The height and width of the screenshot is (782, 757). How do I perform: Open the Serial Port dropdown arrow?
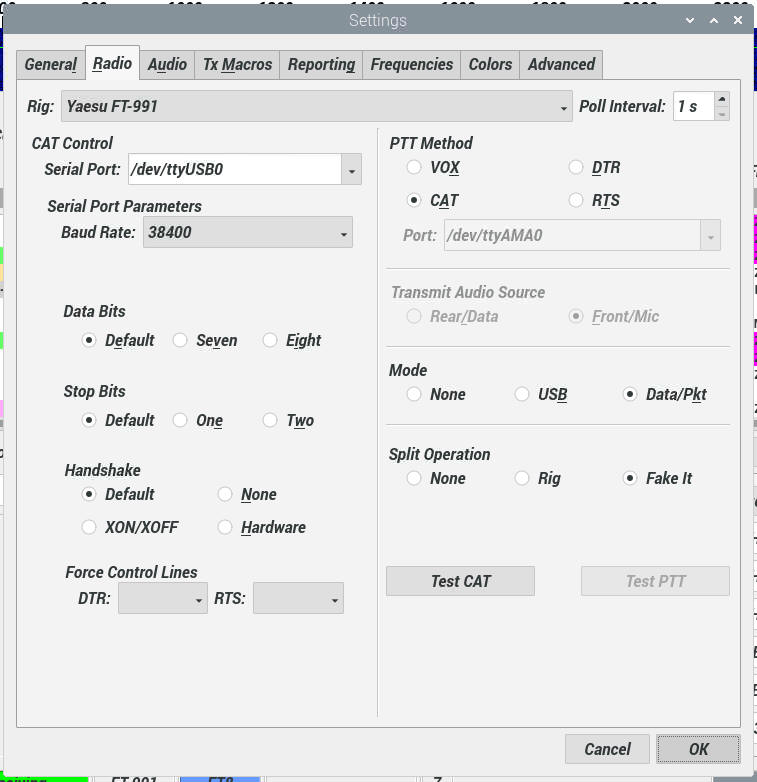(351, 170)
